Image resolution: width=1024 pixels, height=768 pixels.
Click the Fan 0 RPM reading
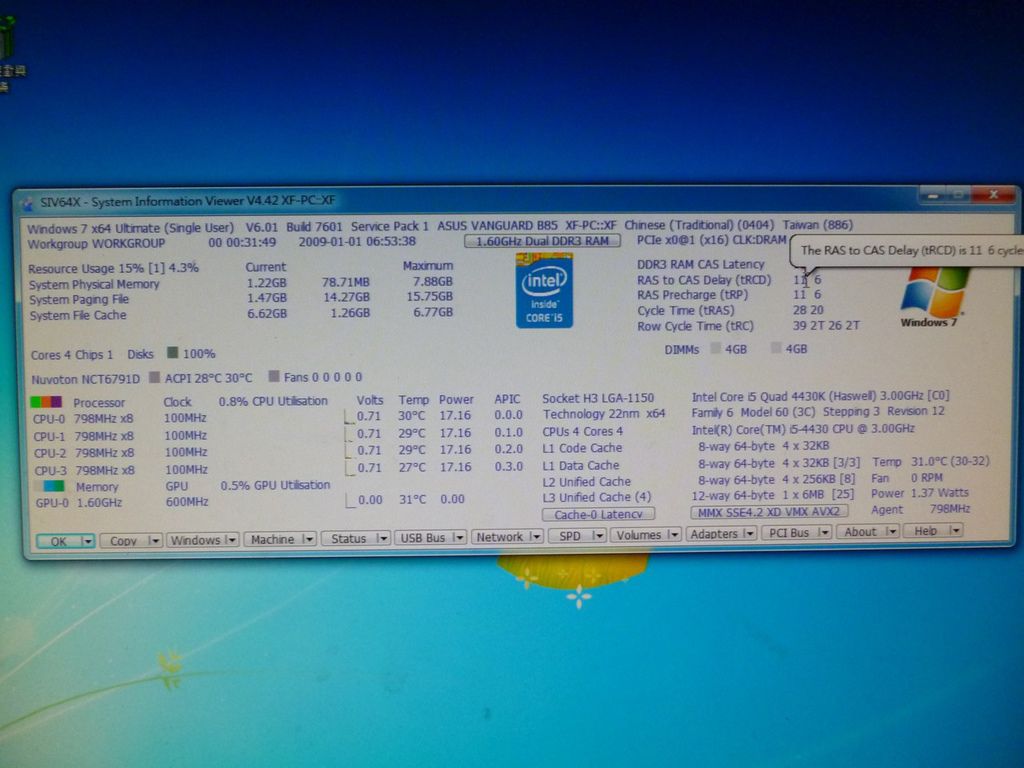click(x=906, y=478)
